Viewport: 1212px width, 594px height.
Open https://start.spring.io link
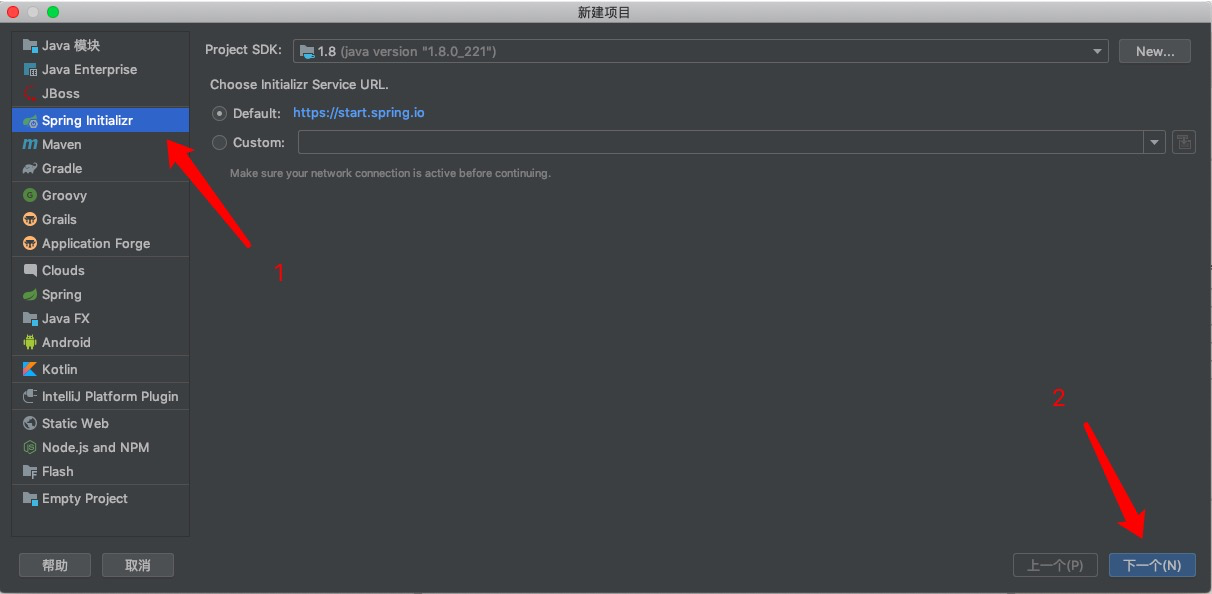click(359, 113)
